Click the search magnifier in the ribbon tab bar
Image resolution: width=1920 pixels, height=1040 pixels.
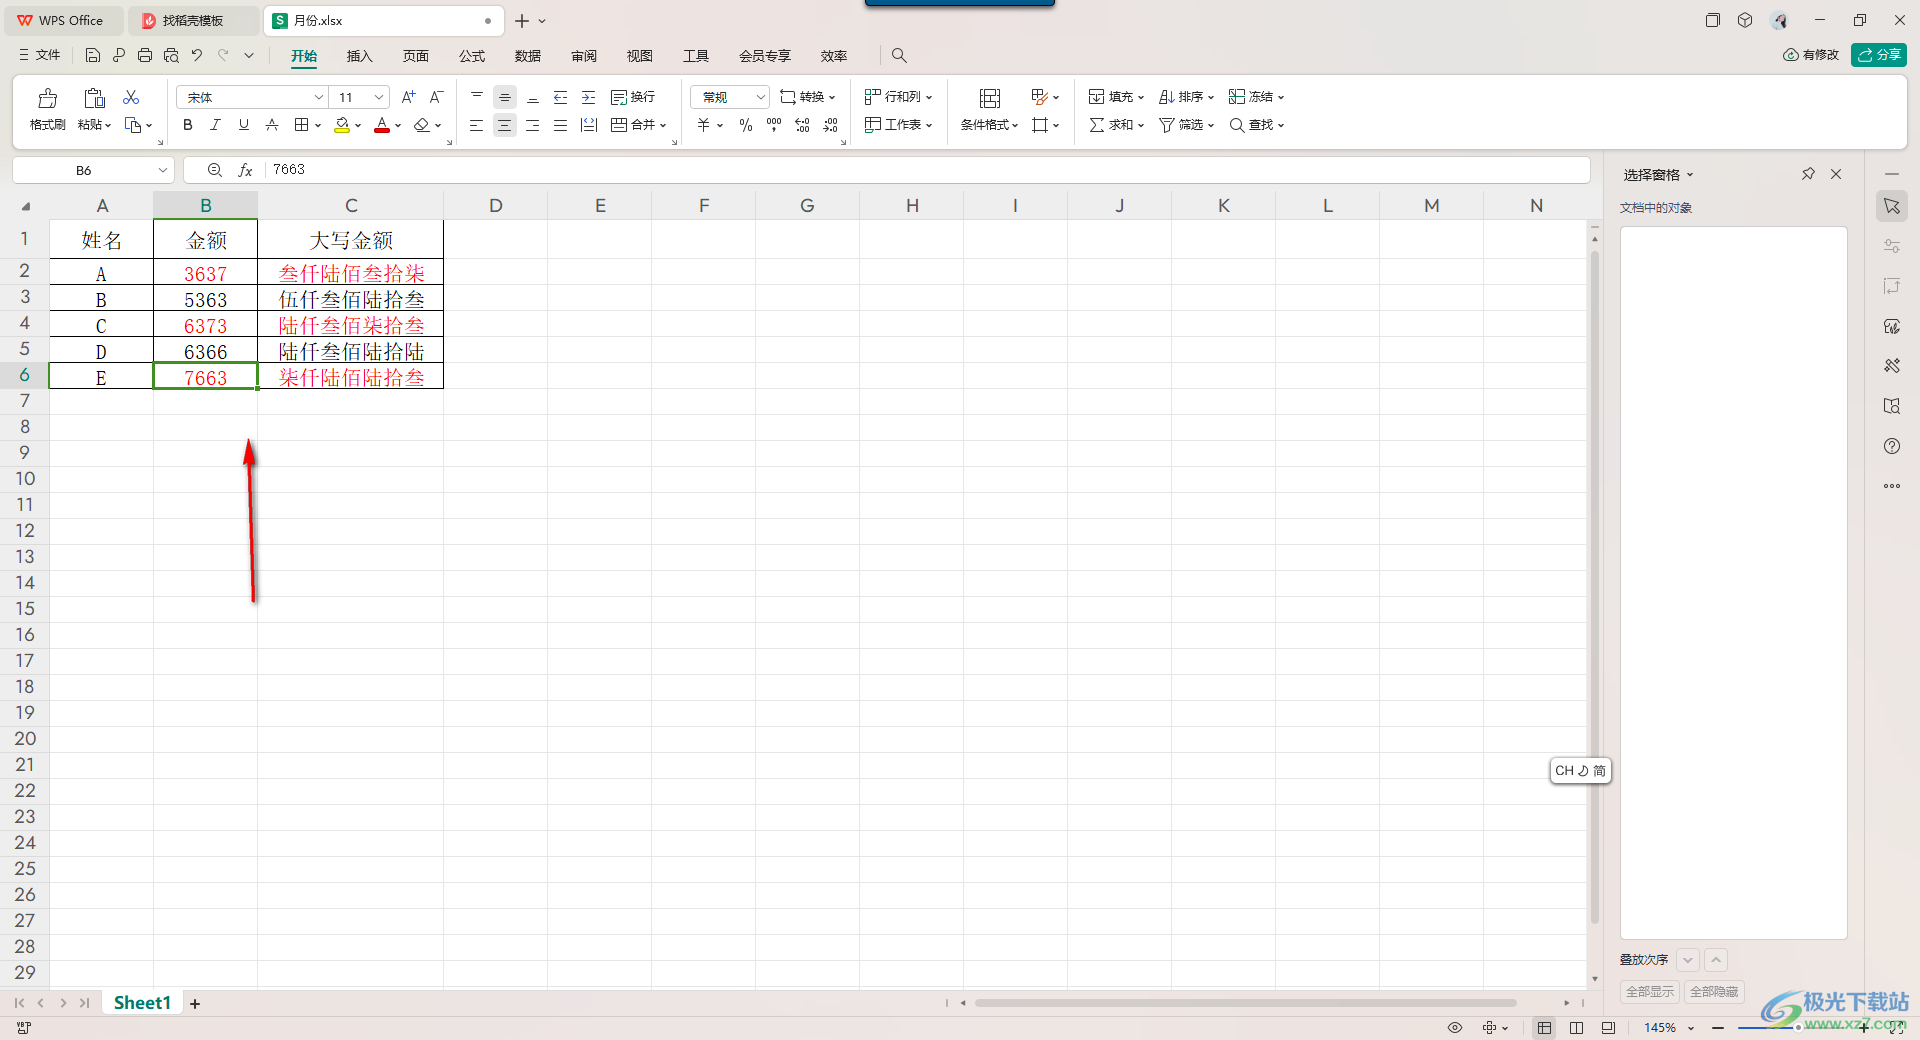coord(899,56)
